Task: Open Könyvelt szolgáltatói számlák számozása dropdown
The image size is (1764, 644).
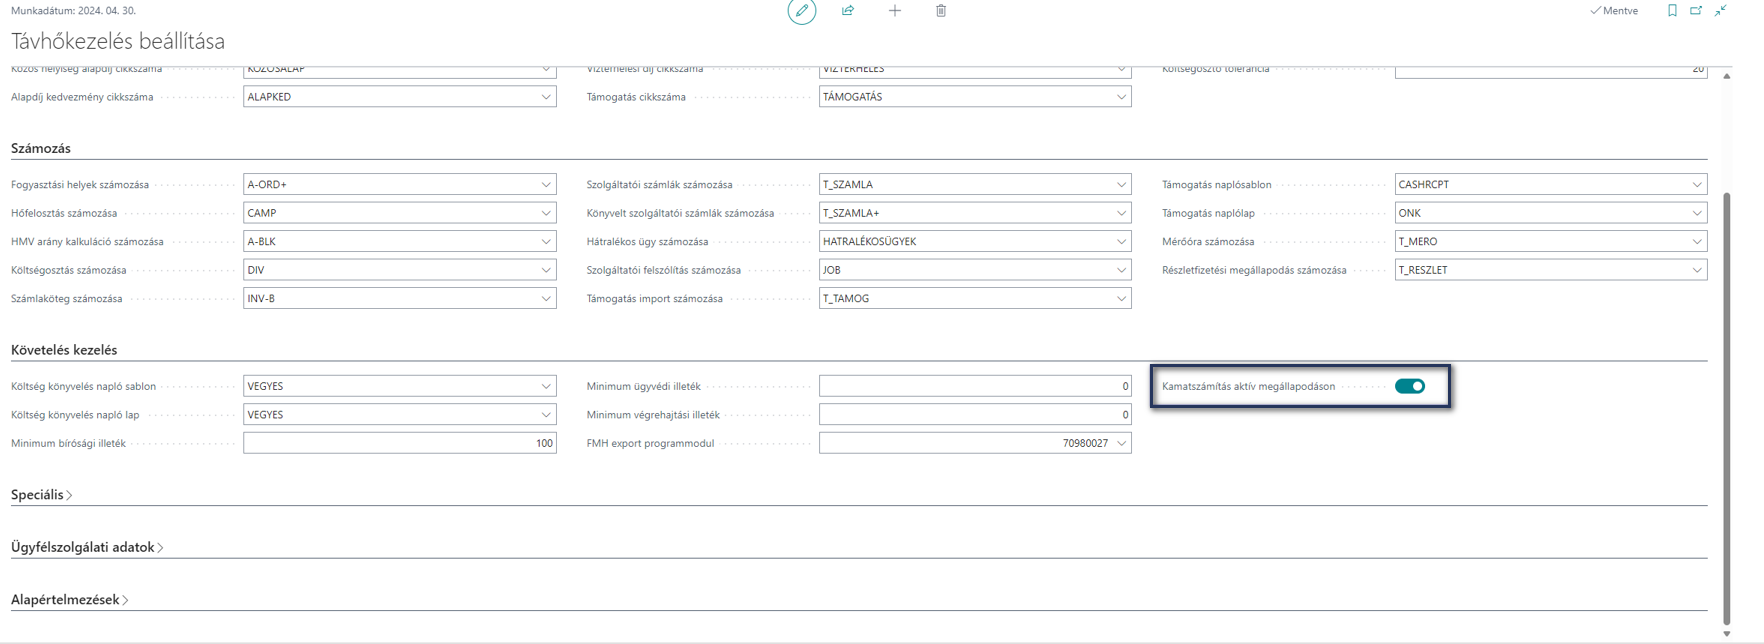Action: pyautogui.click(x=1121, y=213)
